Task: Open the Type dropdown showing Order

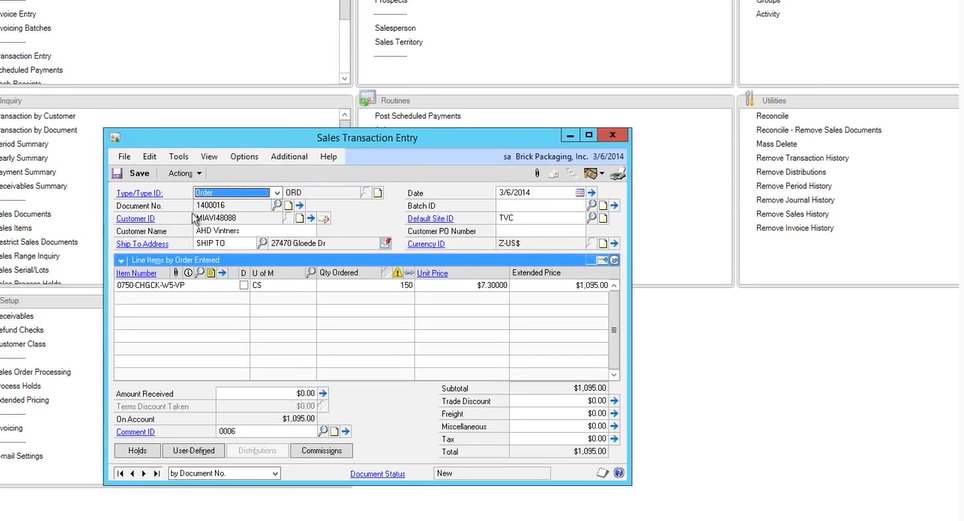Action: click(277, 193)
